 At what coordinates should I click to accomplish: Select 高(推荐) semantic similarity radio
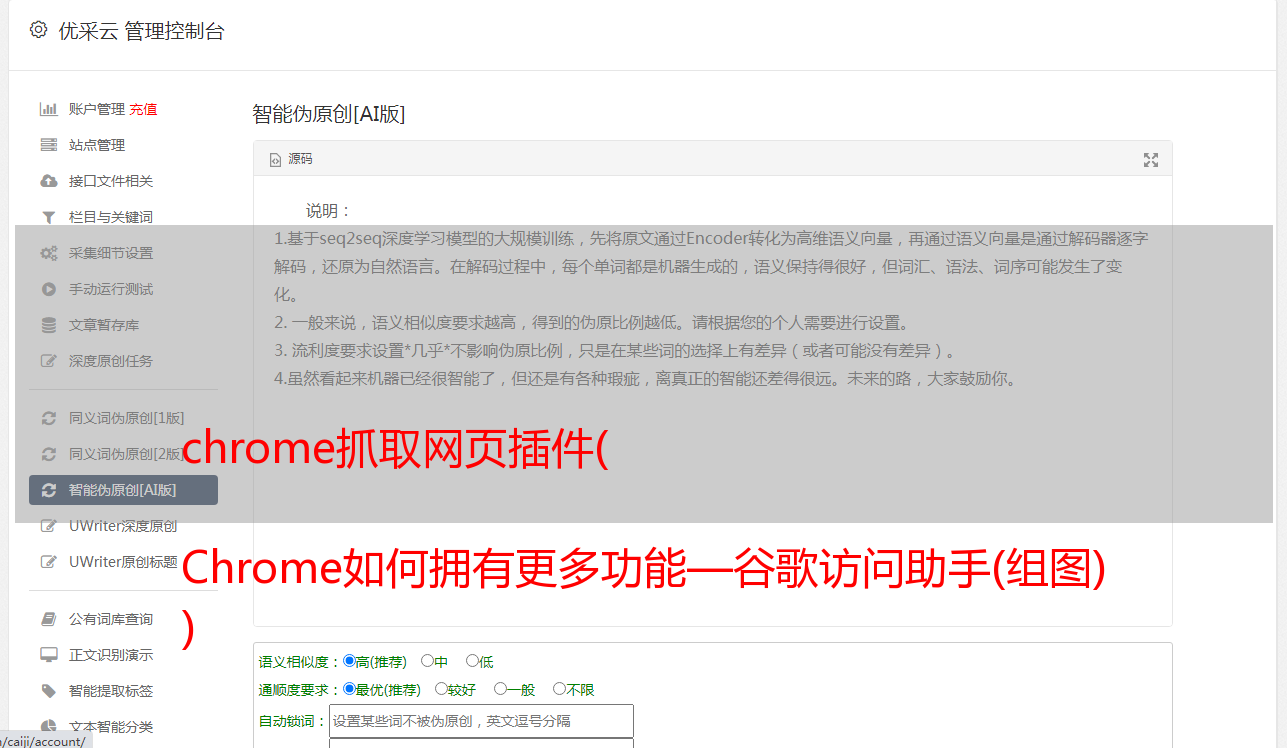[x=349, y=661]
